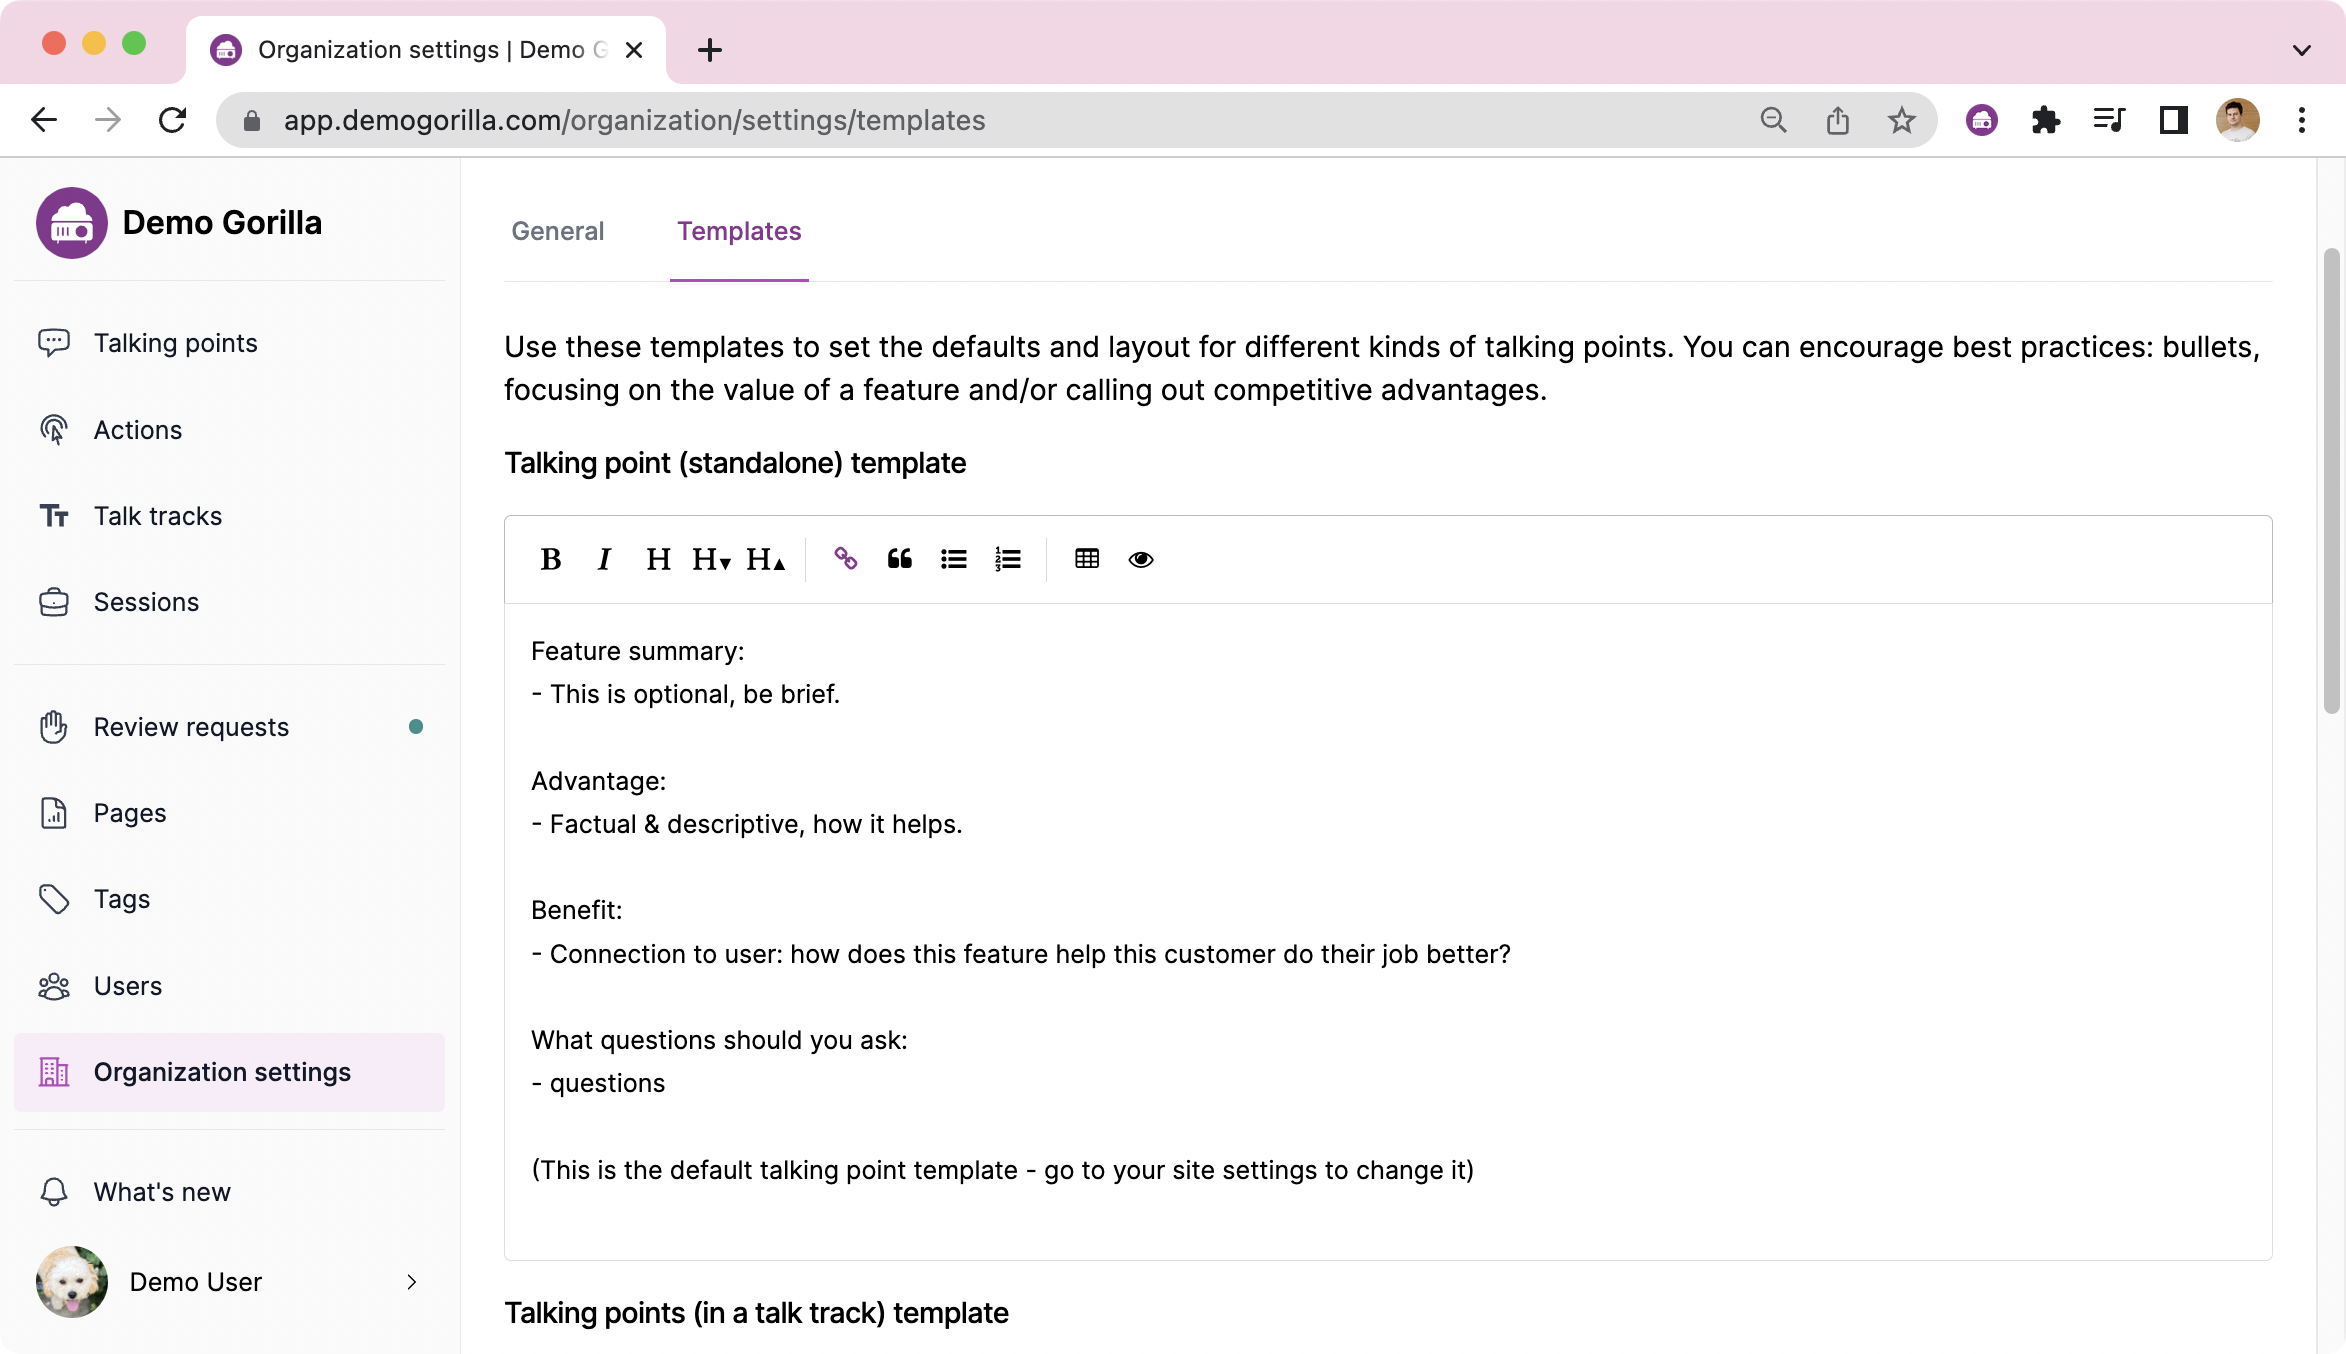Viewport: 2346px width, 1354px height.
Task: Toggle browser side panel button
Action: click(2174, 120)
